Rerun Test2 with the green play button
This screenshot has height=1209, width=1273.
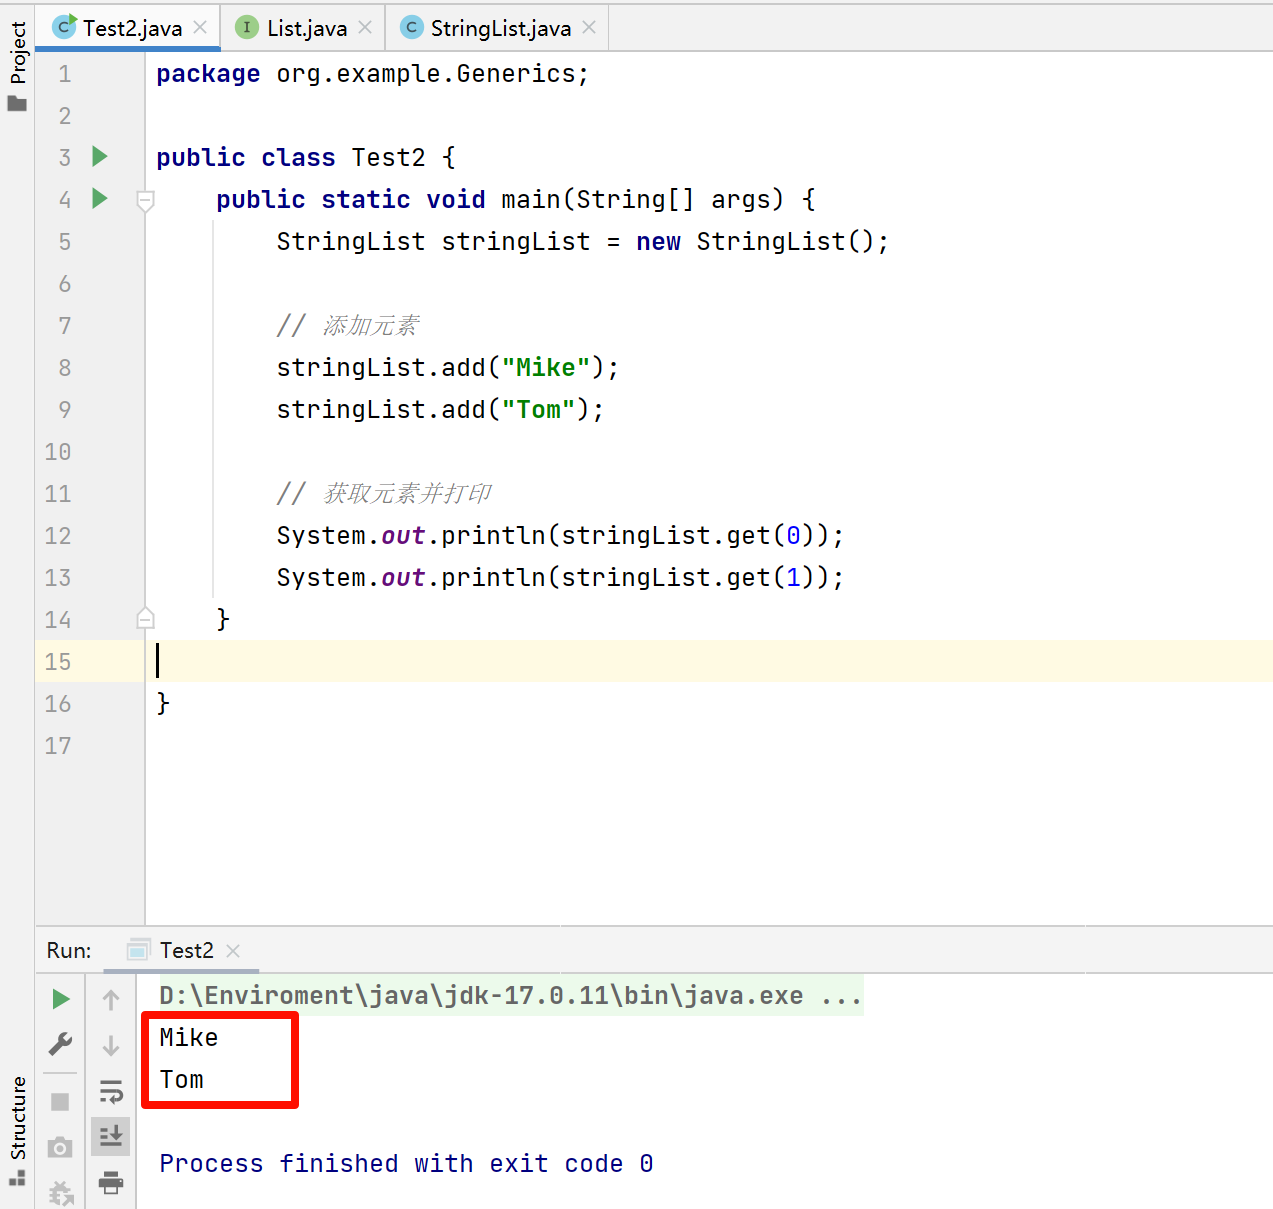coord(61,999)
